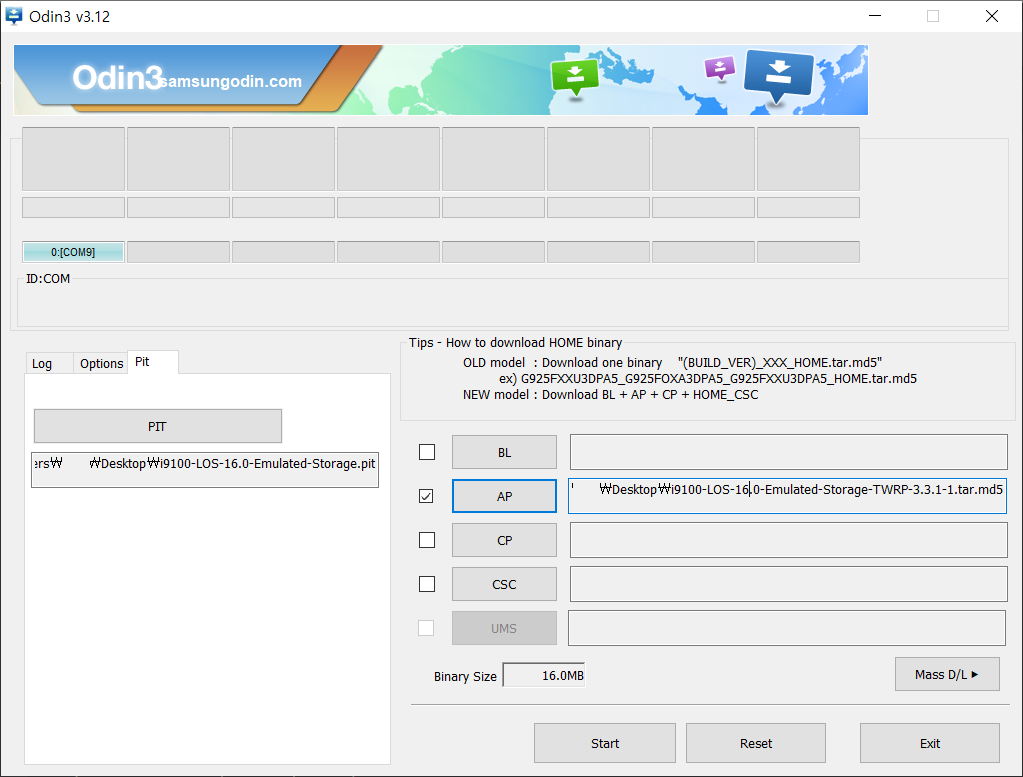Click the UMS file path field
The height and width of the screenshot is (777, 1023).
pos(787,628)
